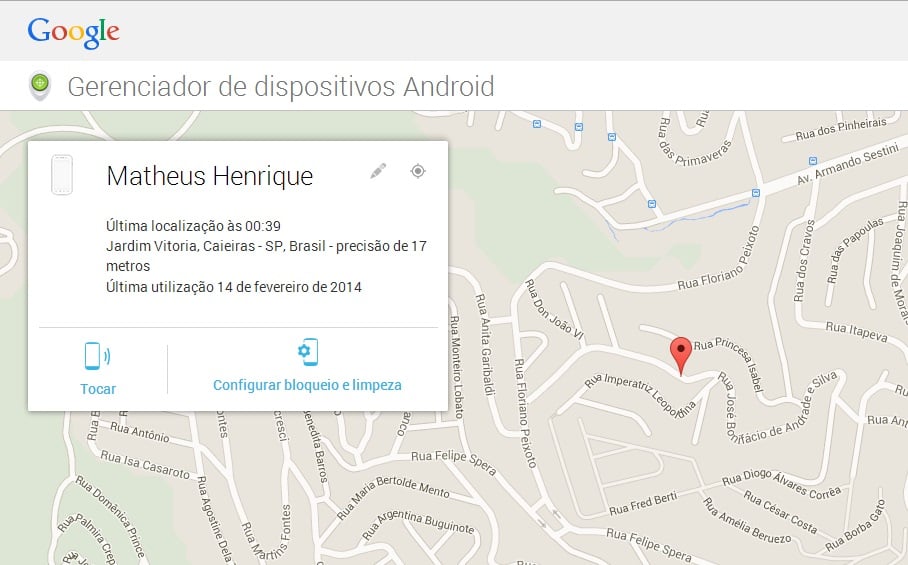Click the pencil icon to rename device

(x=378, y=171)
